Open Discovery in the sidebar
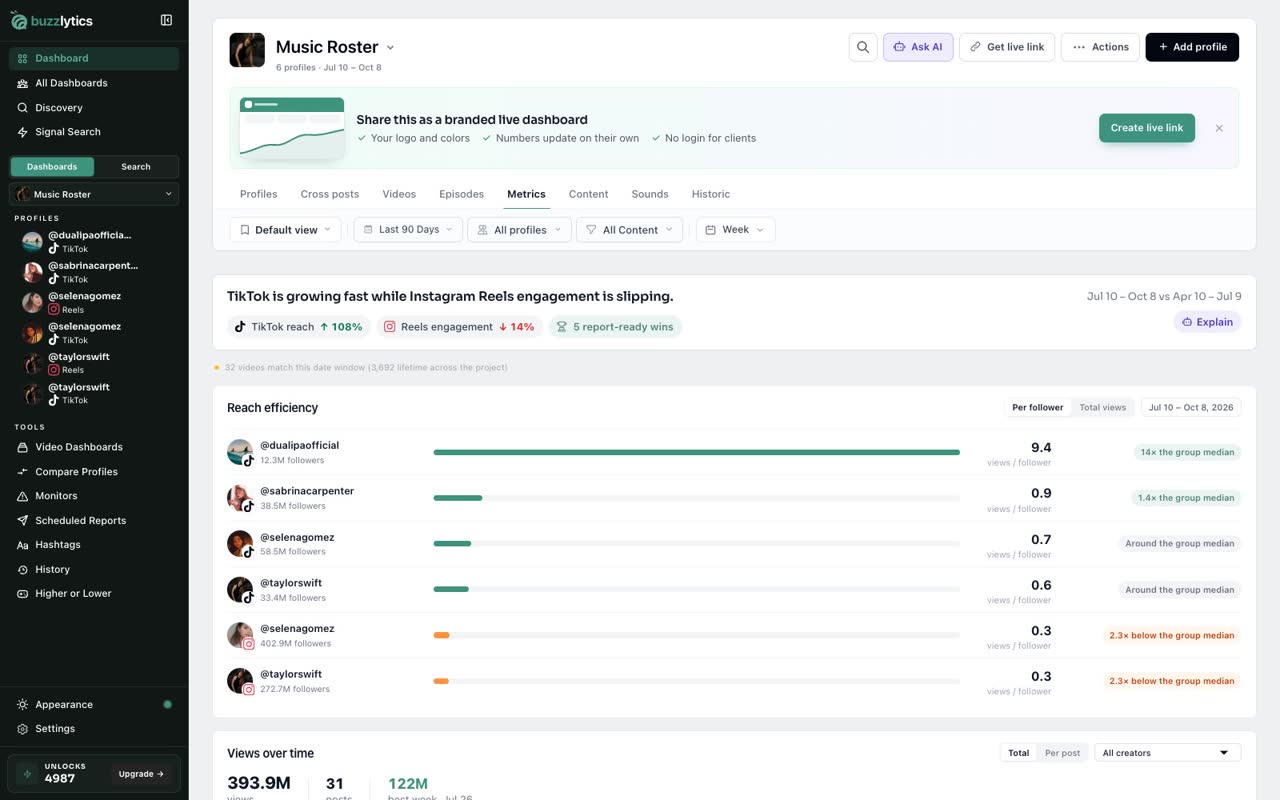 click(94, 107)
